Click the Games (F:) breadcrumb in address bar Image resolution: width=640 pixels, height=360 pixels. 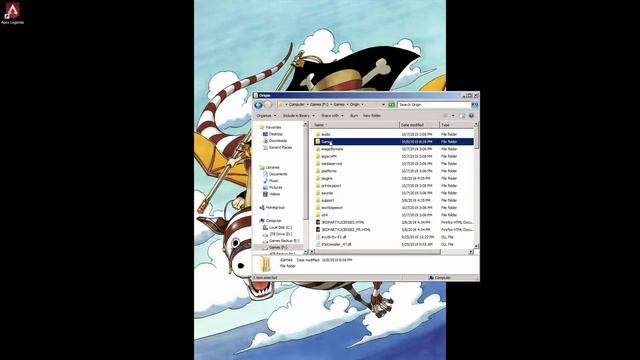tap(319, 105)
